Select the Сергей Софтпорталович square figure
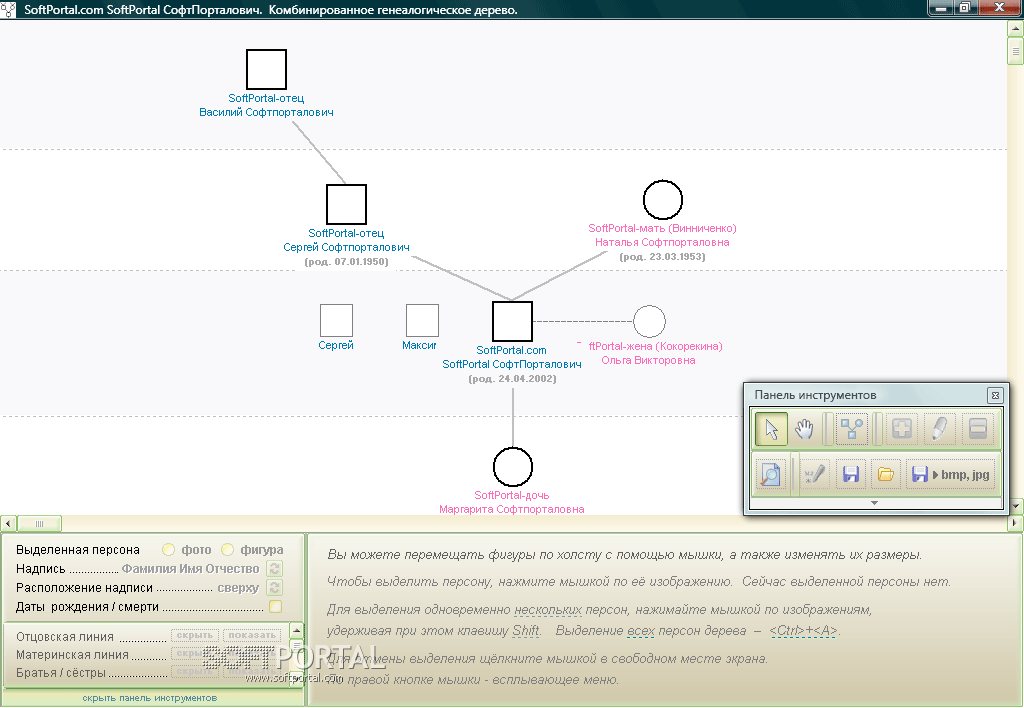 [346, 204]
